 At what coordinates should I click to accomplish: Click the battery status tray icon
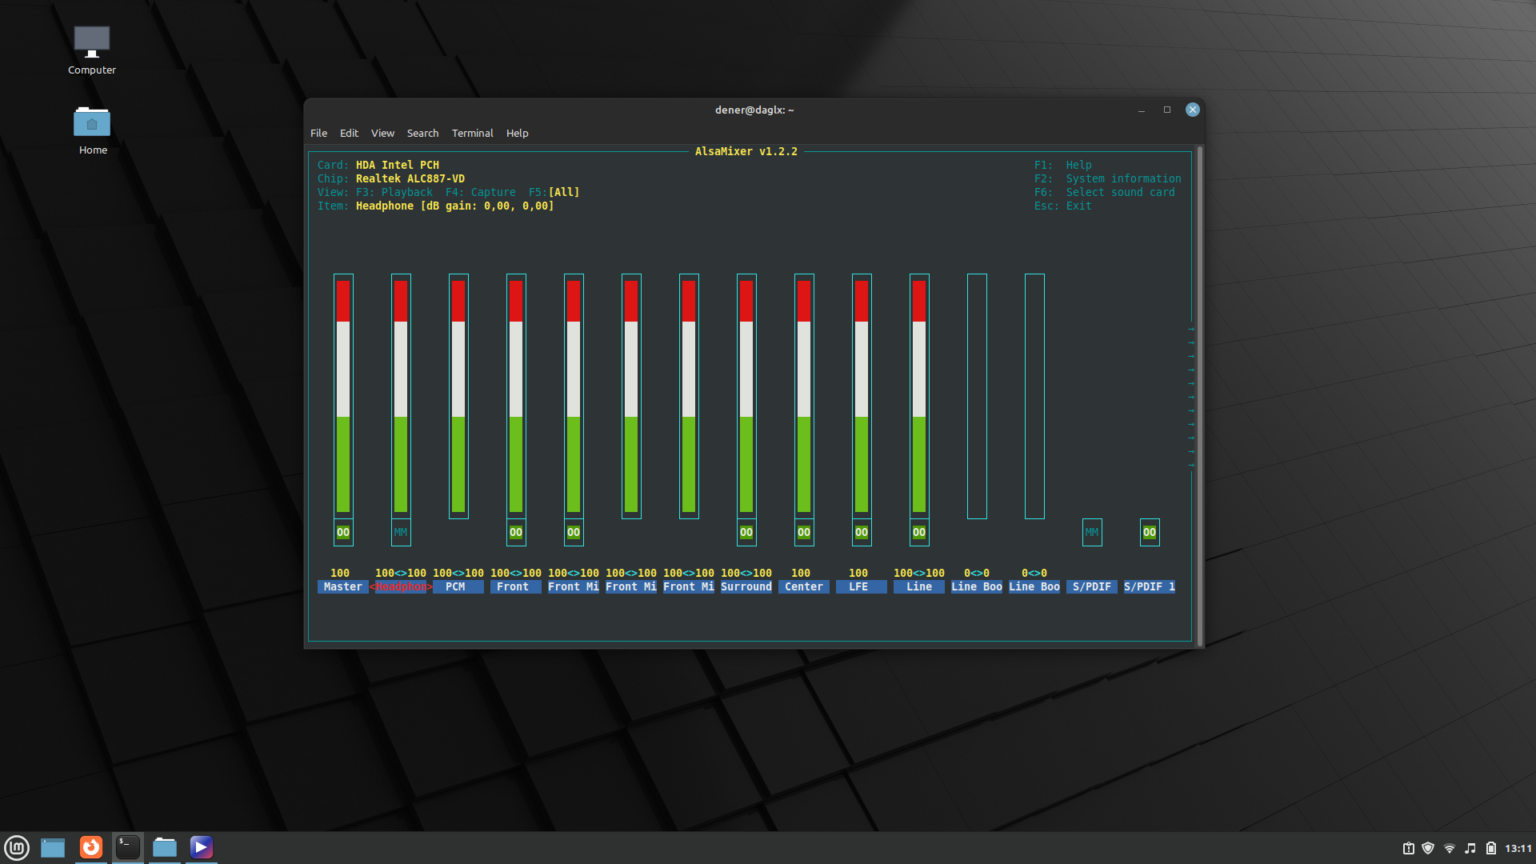coord(1491,848)
